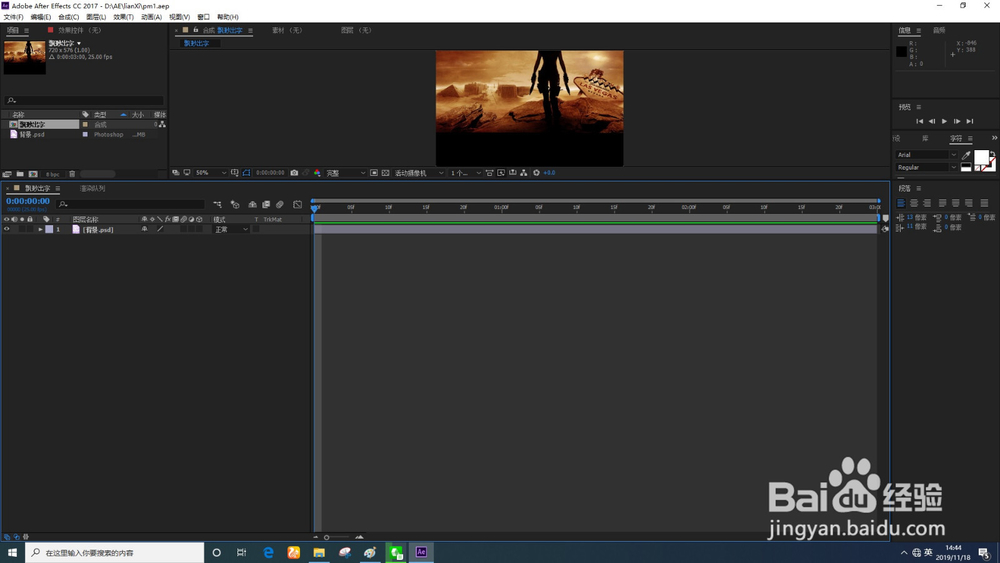Open the 效果(T) menu
The width and height of the screenshot is (1000, 563).
coord(124,17)
